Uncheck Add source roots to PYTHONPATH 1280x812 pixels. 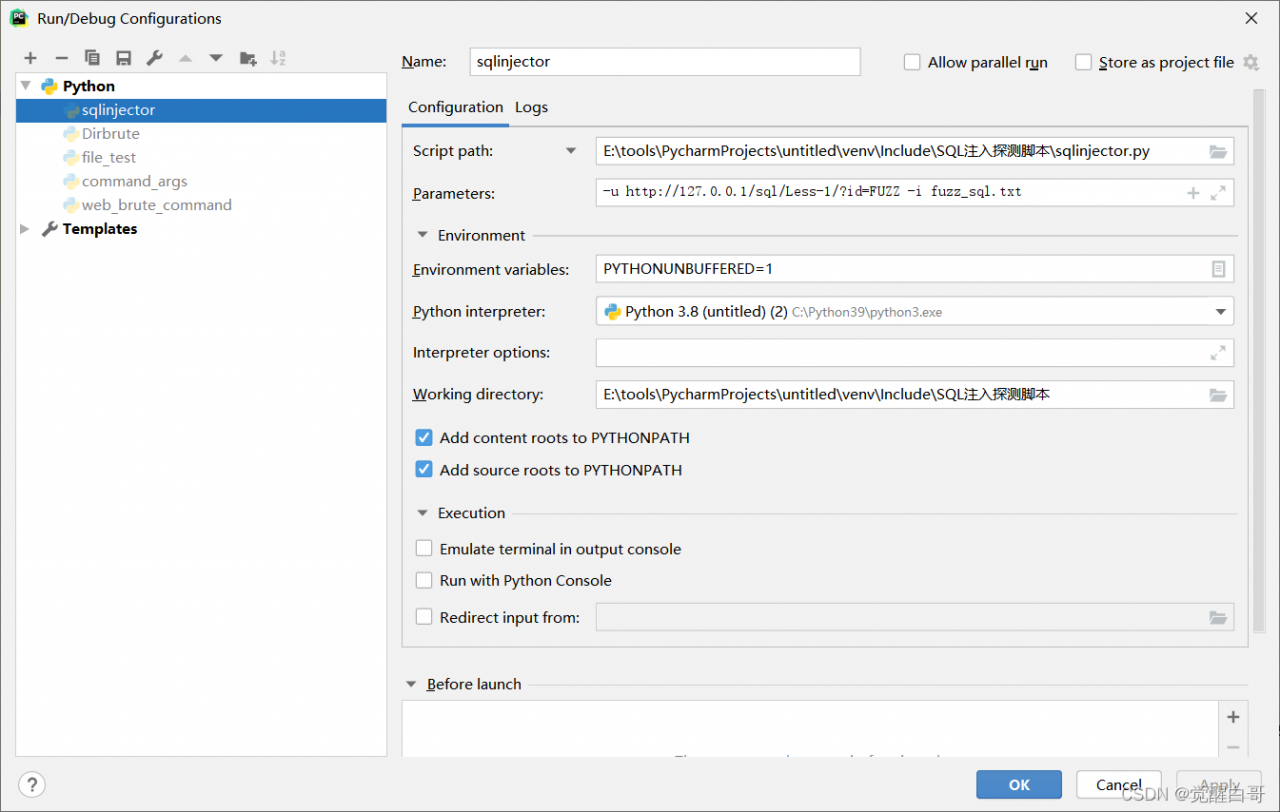pos(424,470)
